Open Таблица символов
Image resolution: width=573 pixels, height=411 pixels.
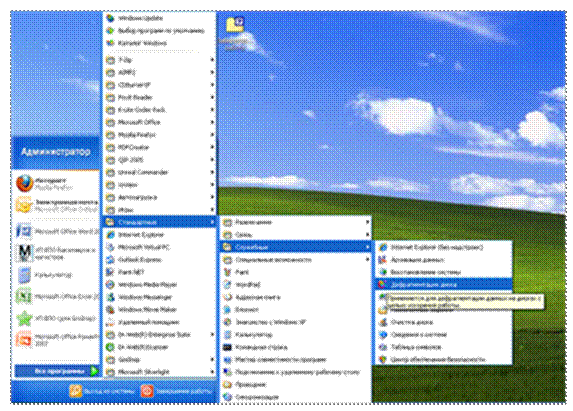444,347
